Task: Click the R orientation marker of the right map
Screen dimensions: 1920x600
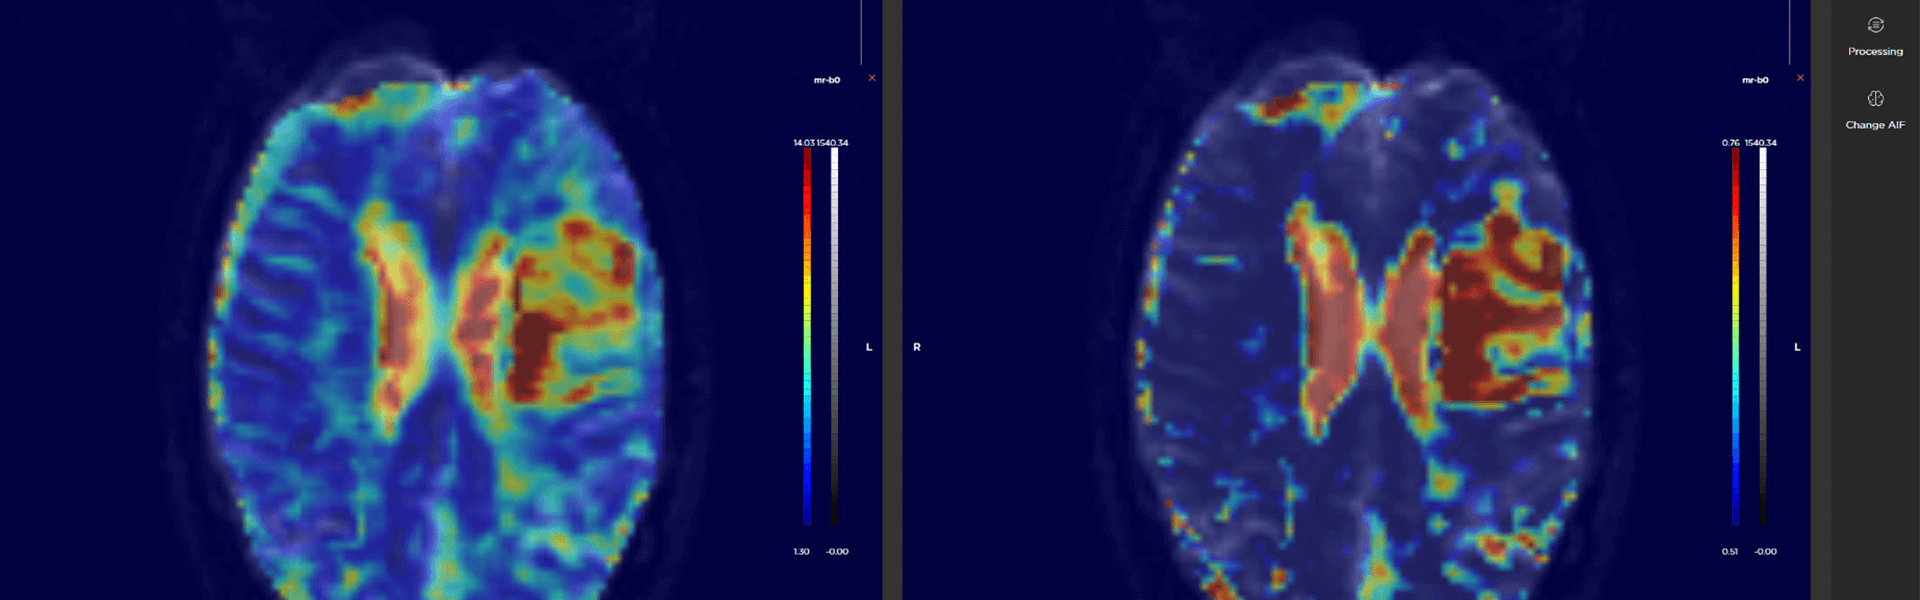Action: coord(916,347)
